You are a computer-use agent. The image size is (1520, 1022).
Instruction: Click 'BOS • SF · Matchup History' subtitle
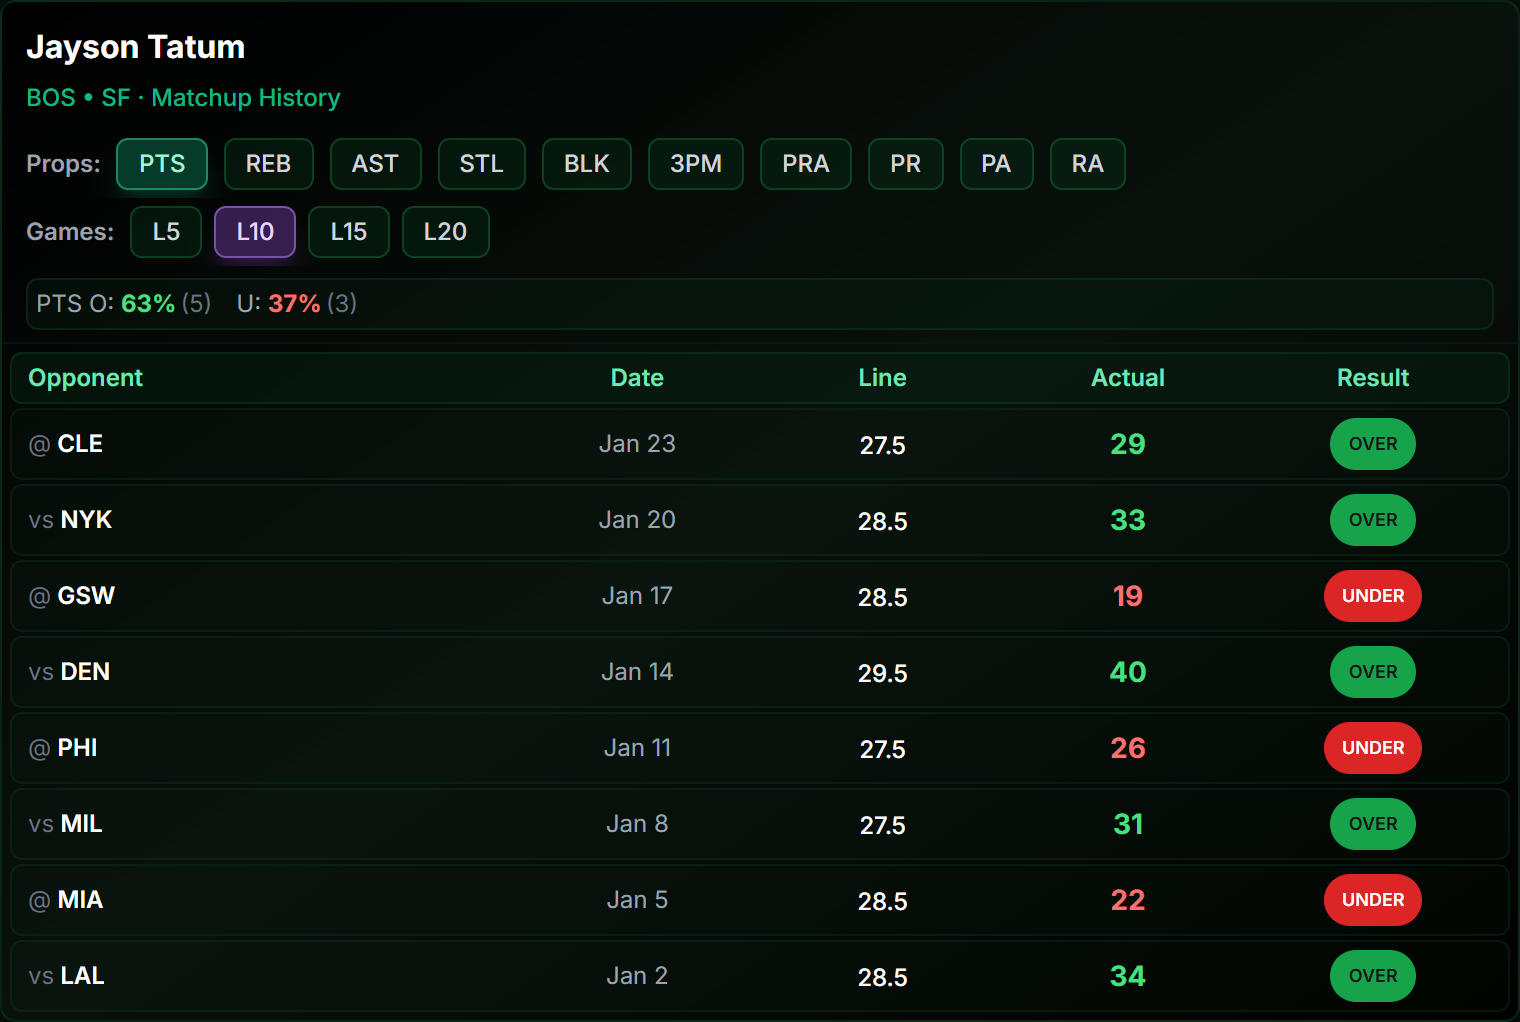tap(183, 98)
